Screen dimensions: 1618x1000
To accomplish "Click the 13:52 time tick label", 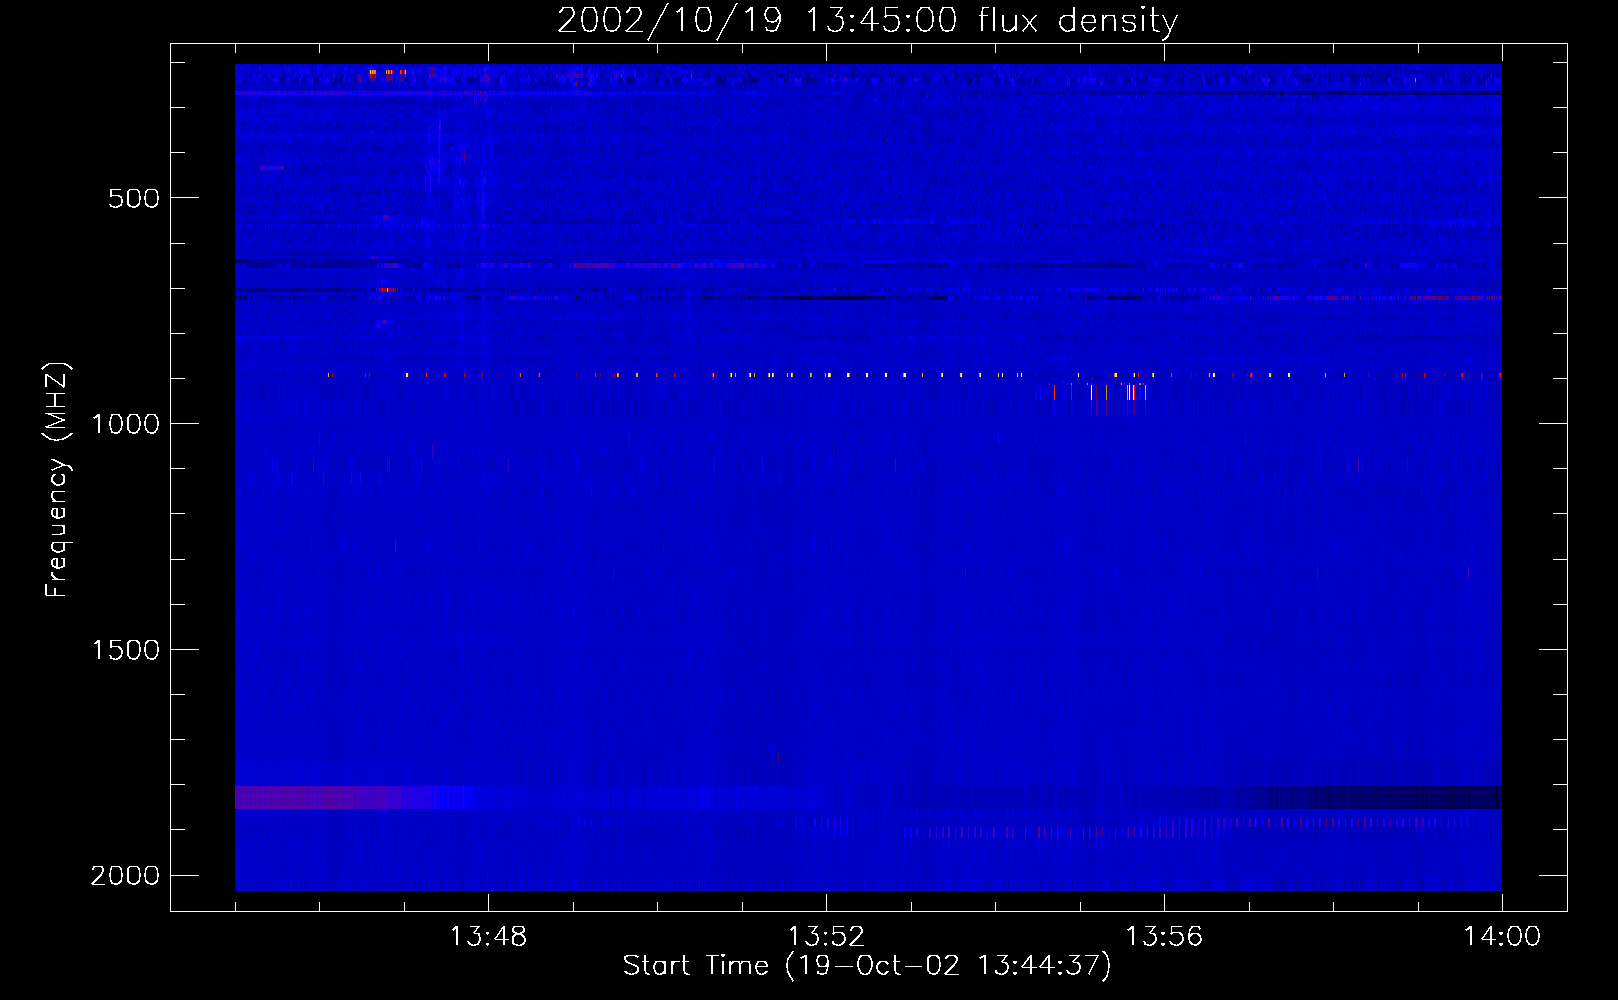I will pos(826,937).
